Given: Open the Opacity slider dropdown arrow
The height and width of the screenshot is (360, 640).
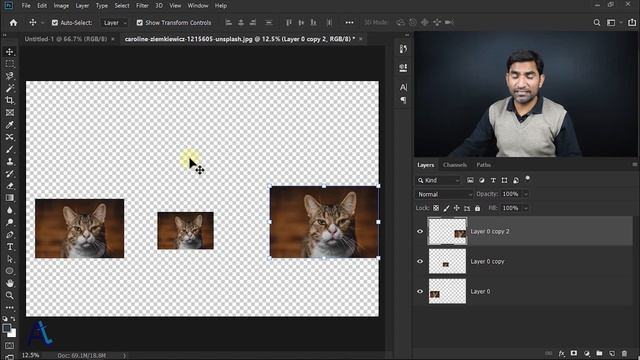Looking at the screenshot, I should 526,194.
